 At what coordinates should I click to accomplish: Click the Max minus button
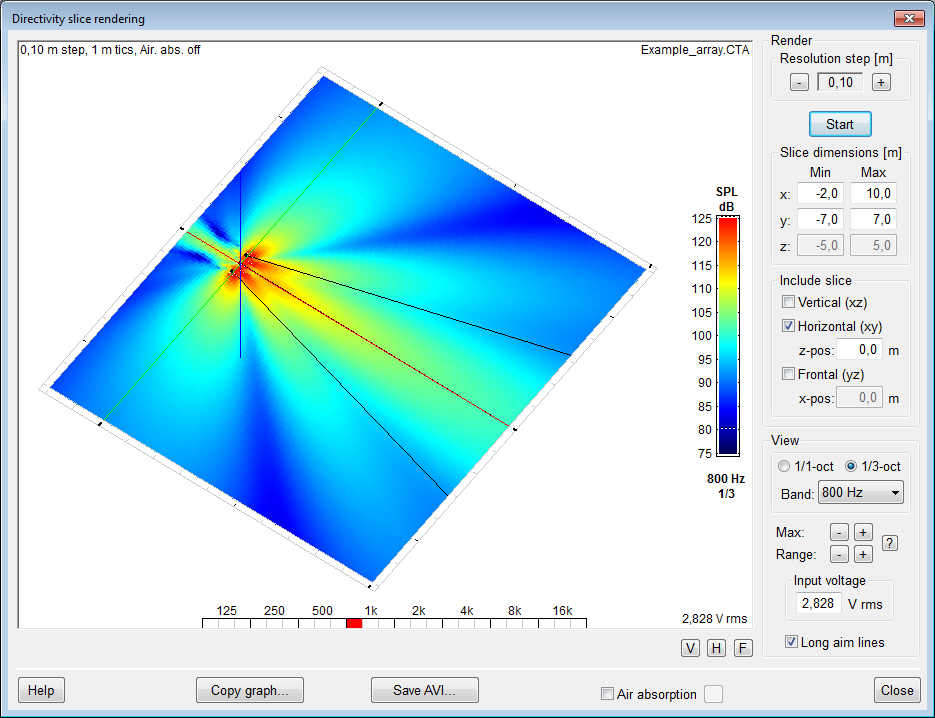840,533
